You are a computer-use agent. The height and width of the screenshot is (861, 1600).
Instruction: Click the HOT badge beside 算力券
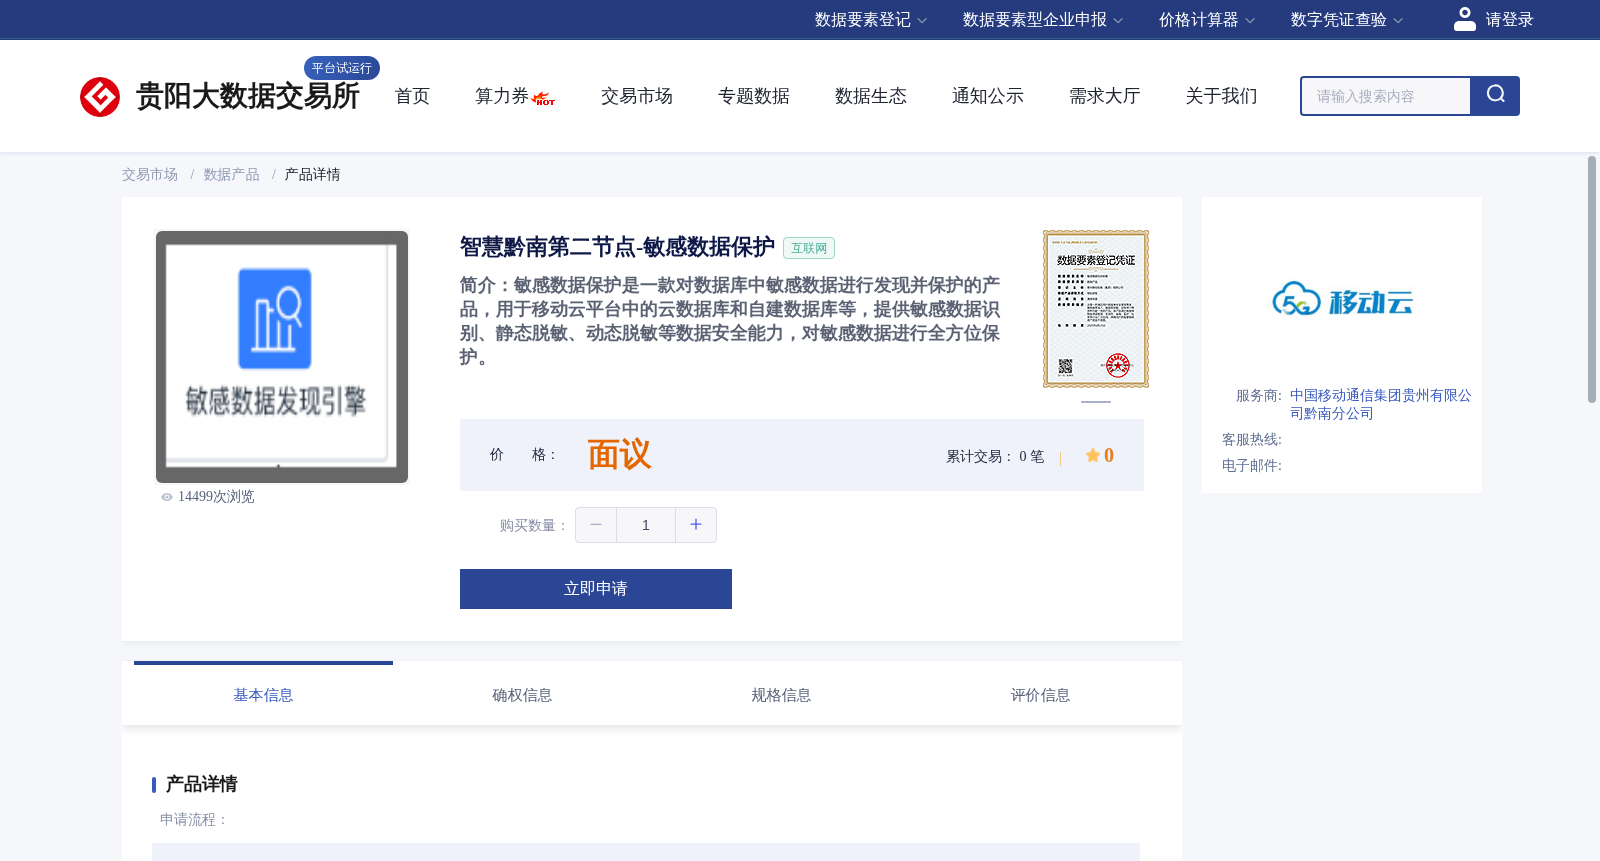544,99
